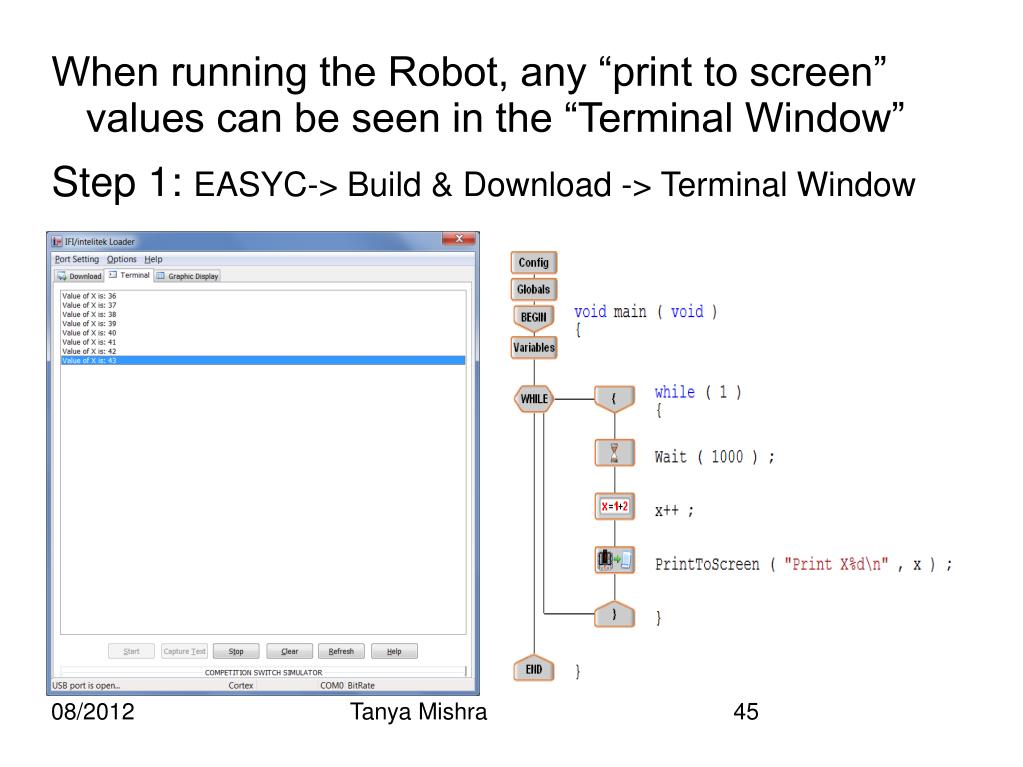Click 'void main ( void )' code line
Screen dimensions: 1023x767
pos(645,312)
